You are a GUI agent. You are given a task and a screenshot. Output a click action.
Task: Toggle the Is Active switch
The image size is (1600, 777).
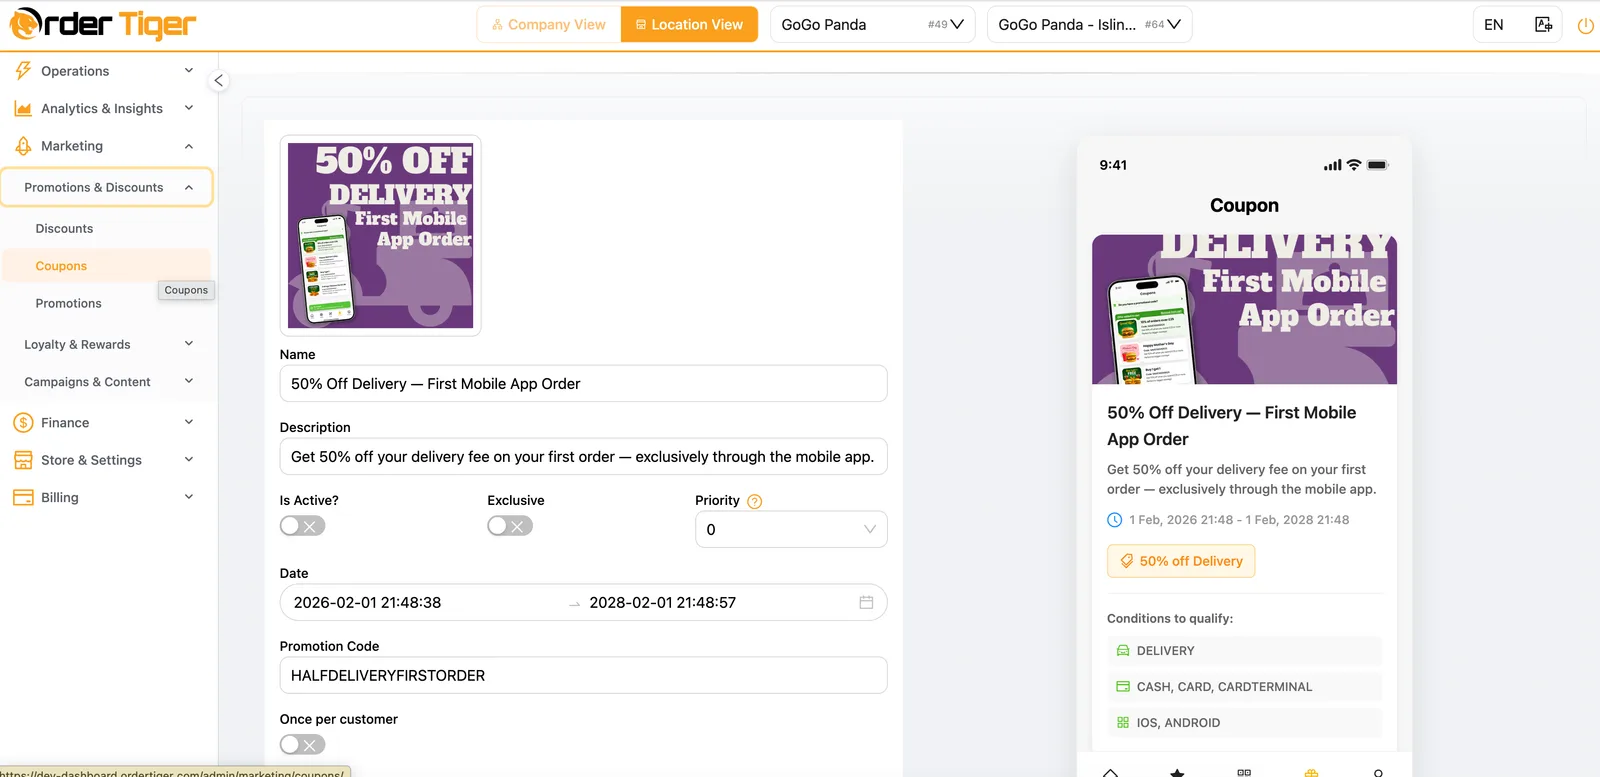click(x=302, y=526)
